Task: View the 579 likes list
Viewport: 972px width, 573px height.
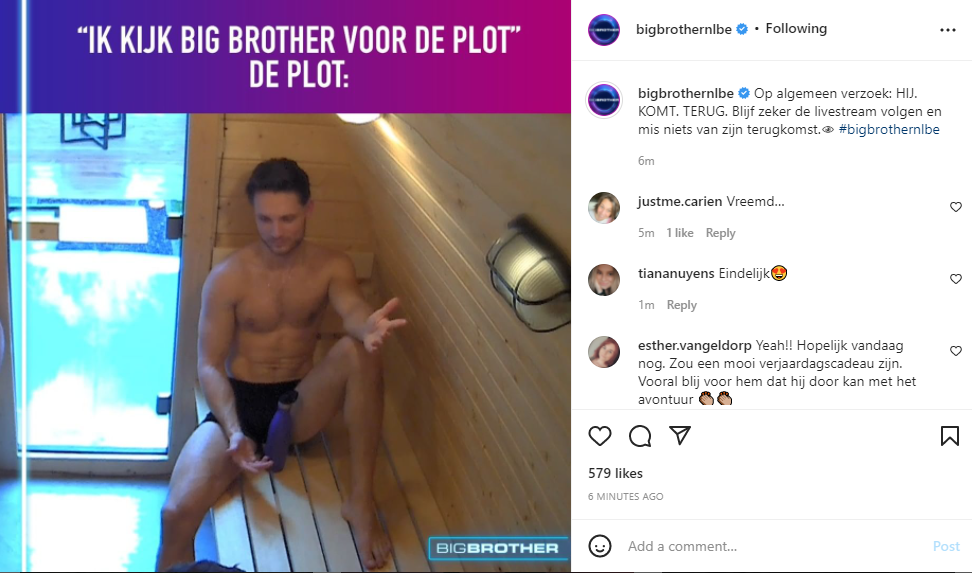Action: [616, 473]
